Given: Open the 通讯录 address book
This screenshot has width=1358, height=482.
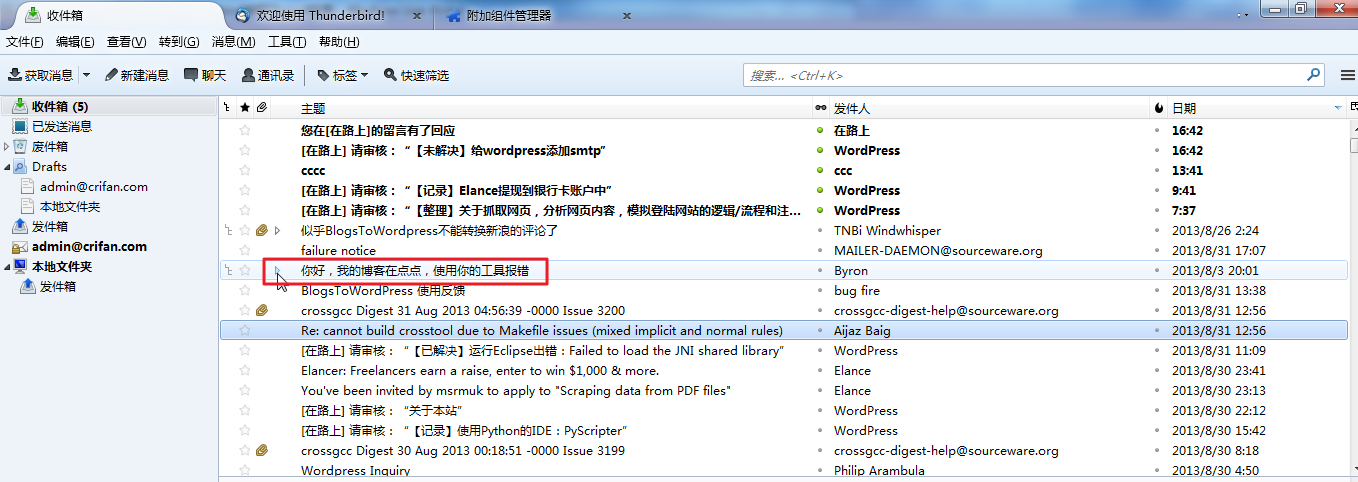Looking at the screenshot, I should (x=268, y=75).
